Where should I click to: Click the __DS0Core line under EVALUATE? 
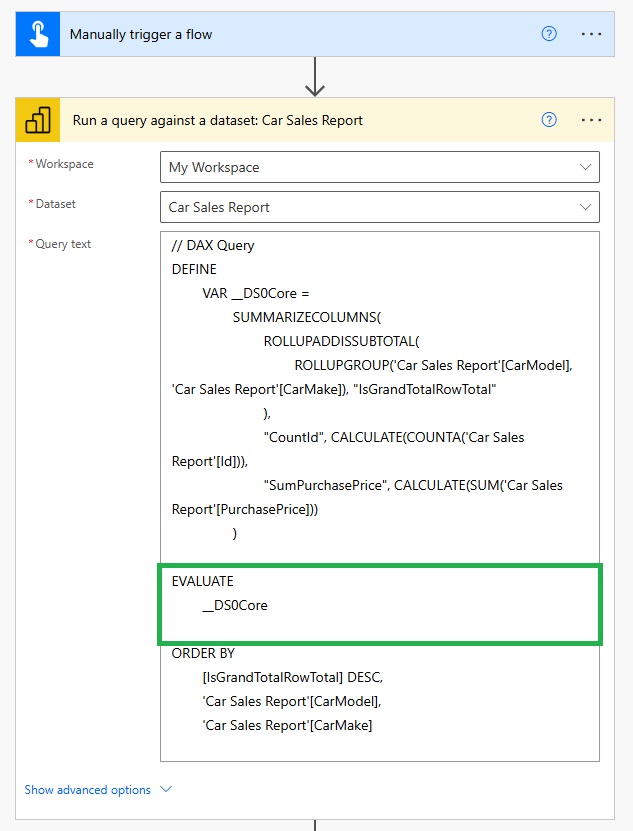[235, 605]
